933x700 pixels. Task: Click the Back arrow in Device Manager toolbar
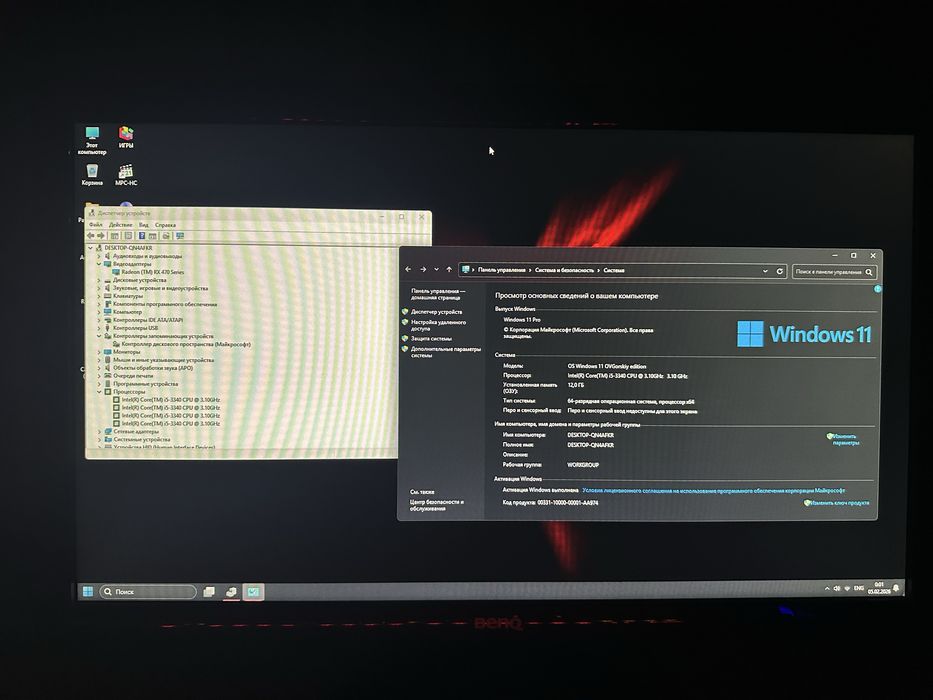coord(90,236)
